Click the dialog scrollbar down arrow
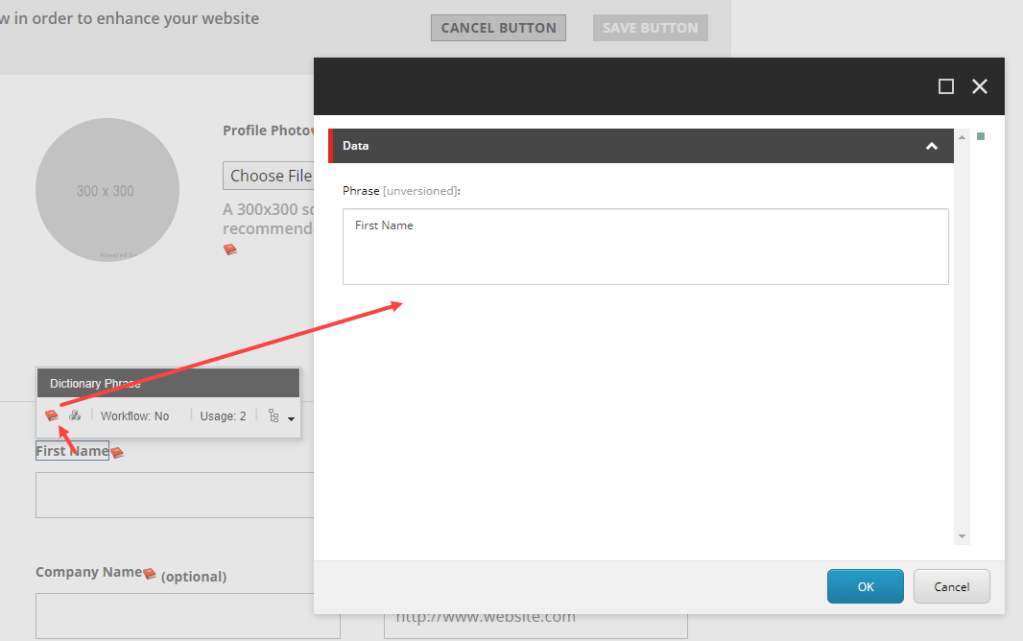Image resolution: width=1023 pixels, height=641 pixels. pyautogui.click(x=962, y=537)
